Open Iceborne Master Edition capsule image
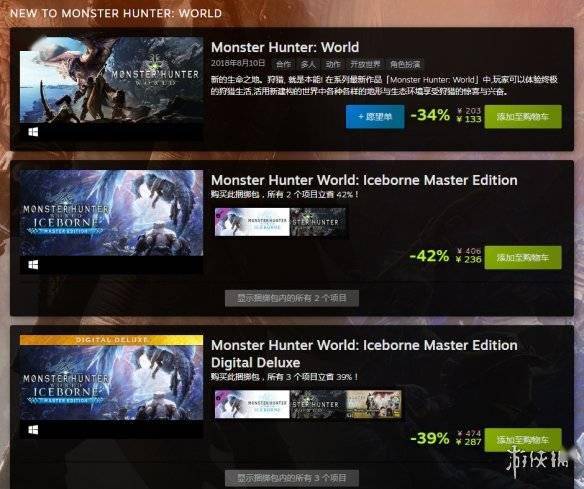This screenshot has height=489, width=584. (x=111, y=213)
